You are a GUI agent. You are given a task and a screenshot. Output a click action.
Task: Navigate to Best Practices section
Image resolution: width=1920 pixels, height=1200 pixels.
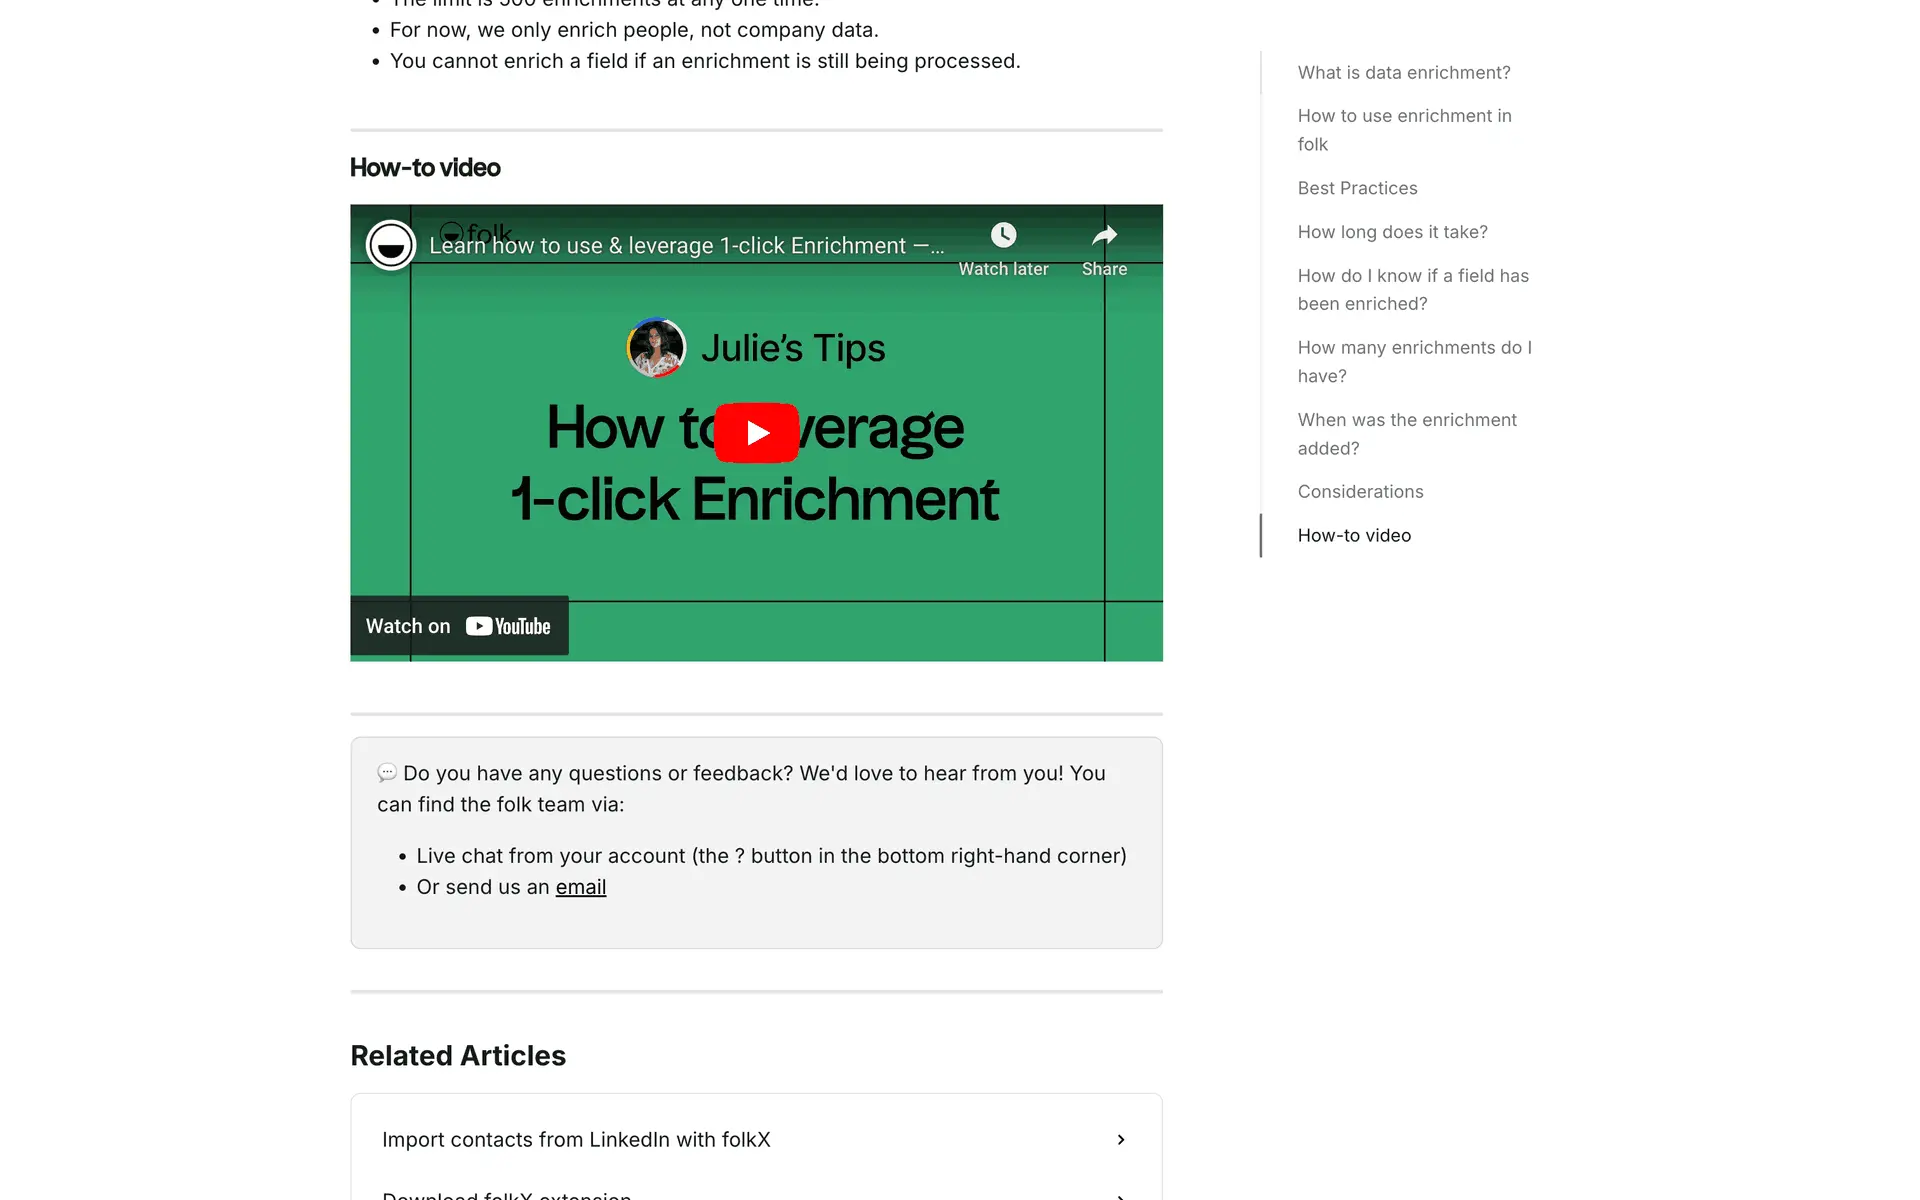point(1357,188)
